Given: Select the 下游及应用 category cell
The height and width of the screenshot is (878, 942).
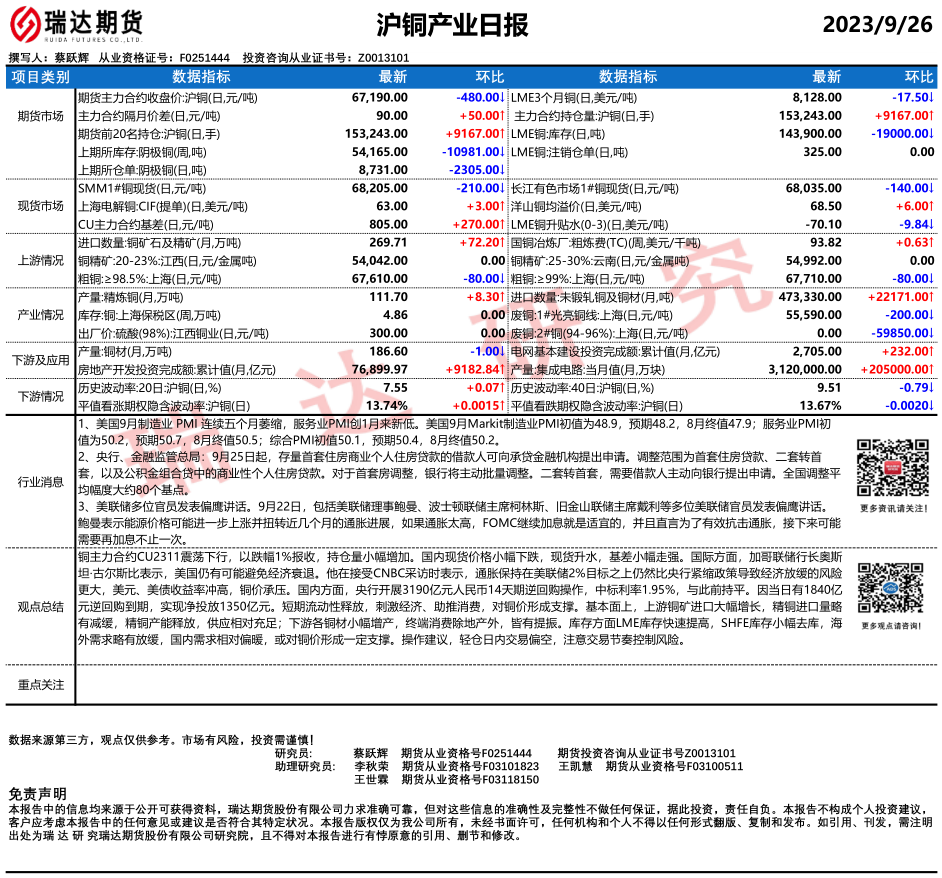Looking at the screenshot, I should point(40,360).
